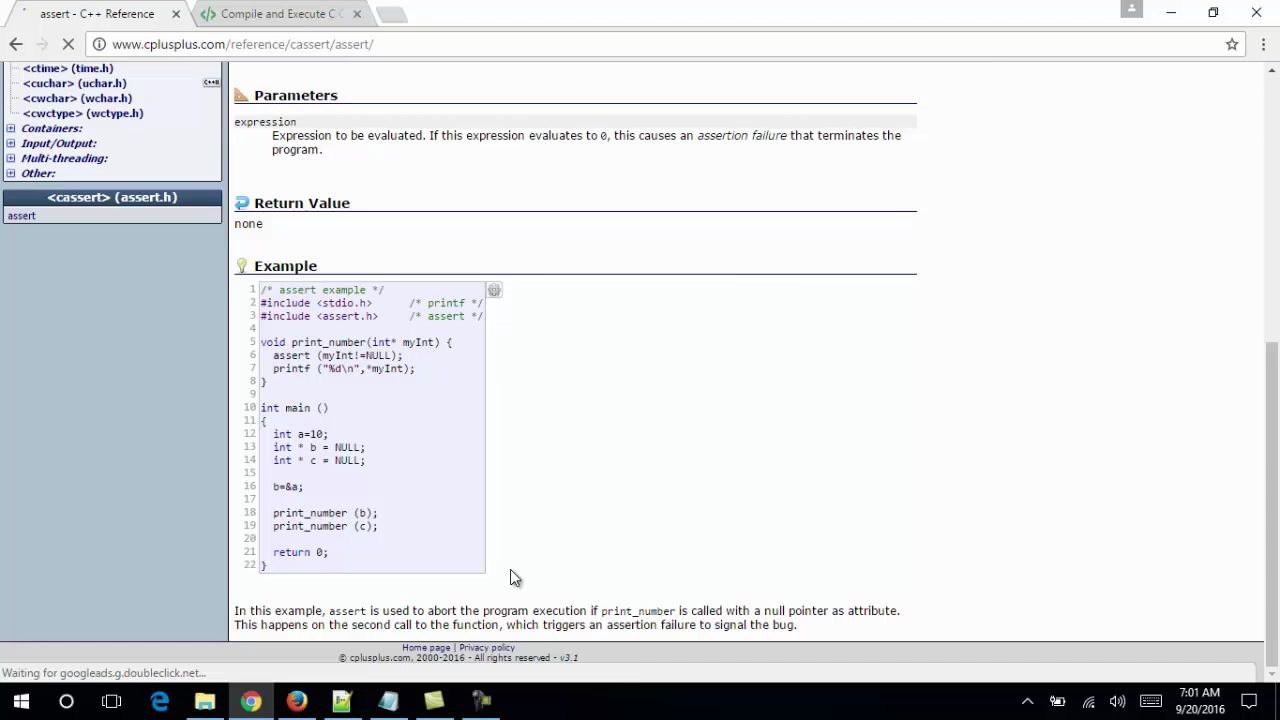The image size is (1280, 720).
Task: Click the stop loading icon in the toolbar
Action: (68, 44)
